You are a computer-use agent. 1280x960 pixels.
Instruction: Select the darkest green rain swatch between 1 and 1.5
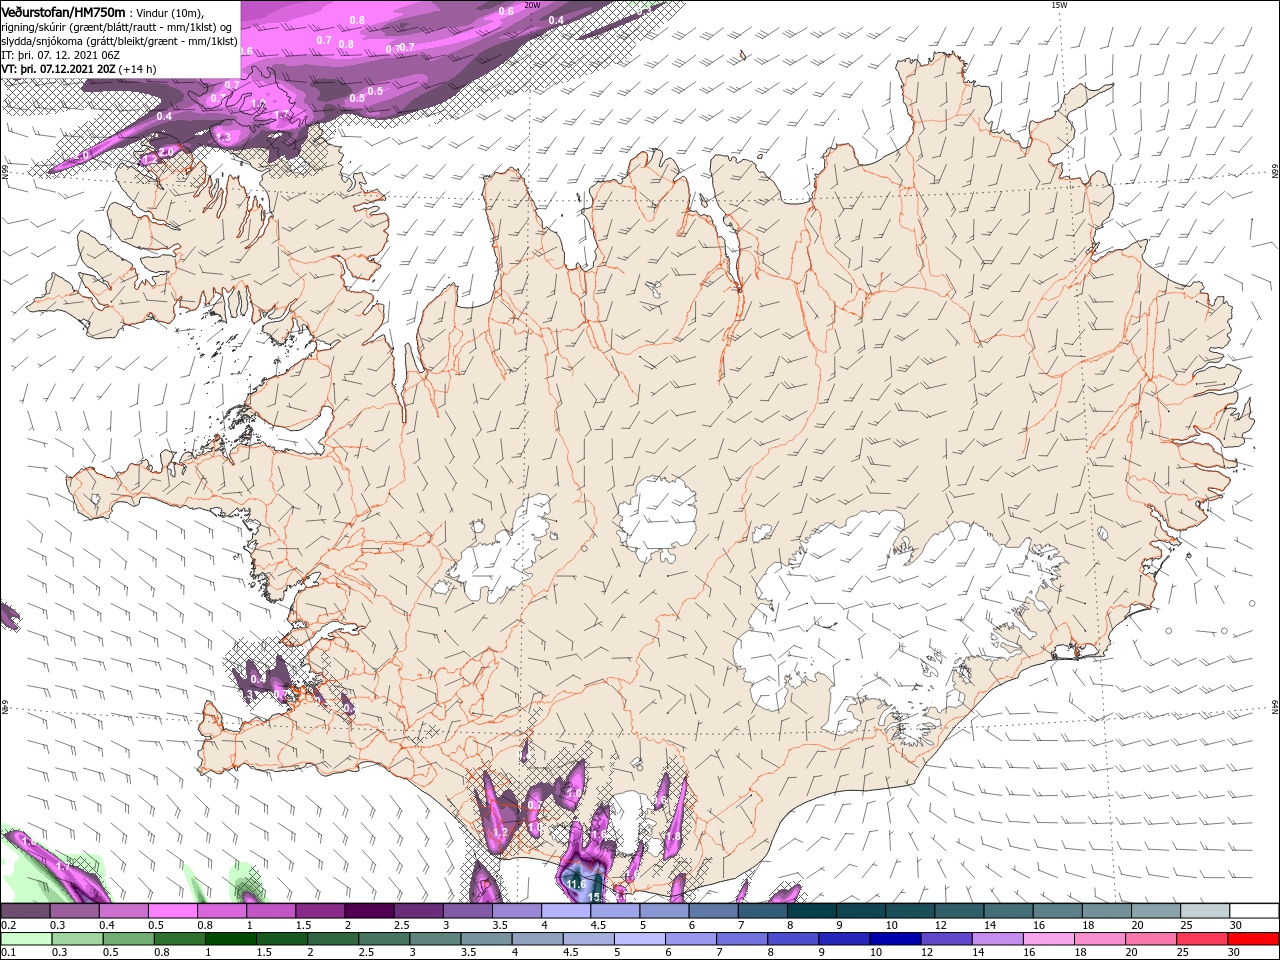click(230, 939)
